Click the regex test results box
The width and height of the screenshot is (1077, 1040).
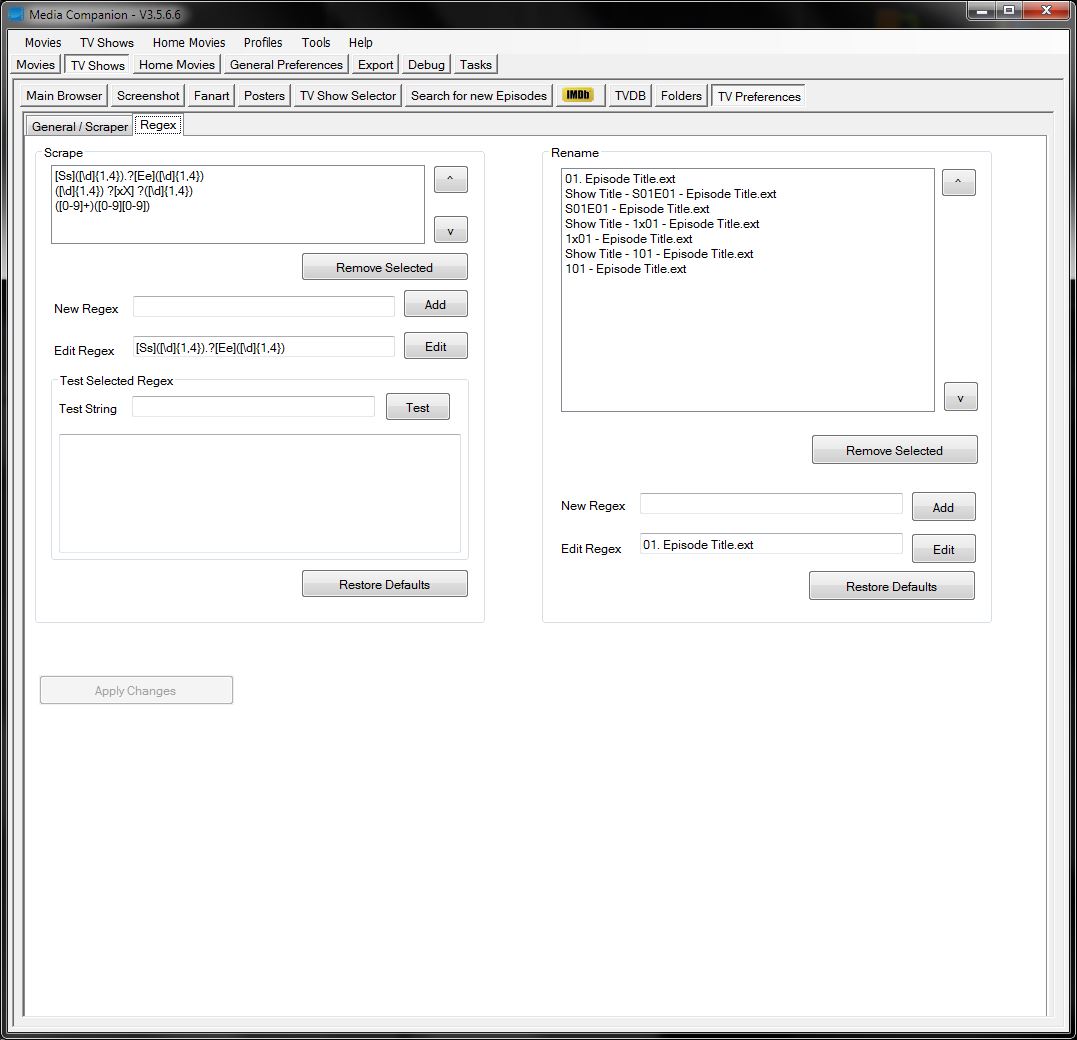click(260, 493)
